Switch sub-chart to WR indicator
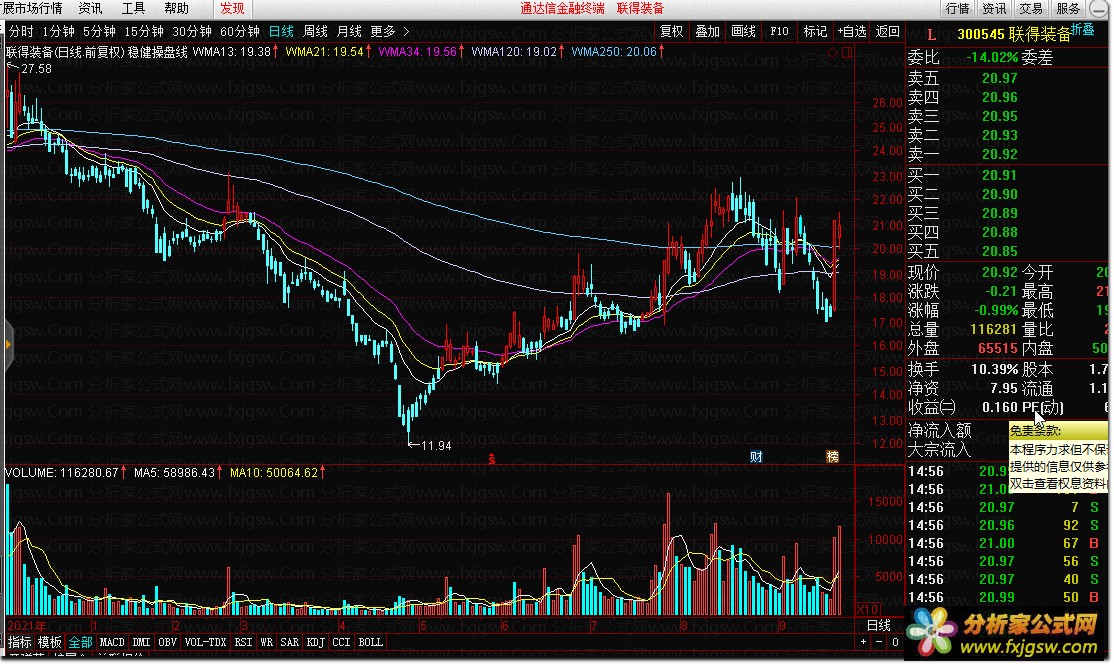The width and height of the screenshot is (1114, 664). pos(267,642)
